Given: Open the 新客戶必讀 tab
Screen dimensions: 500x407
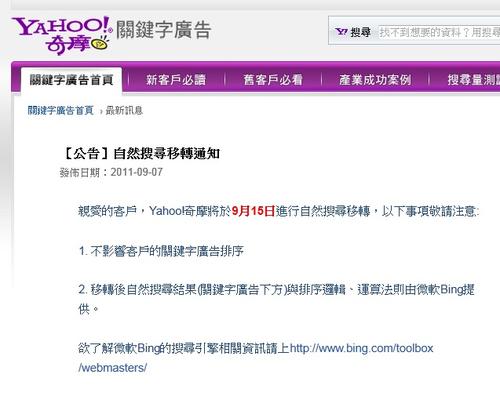Looking at the screenshot, I should tap(176, 80).
